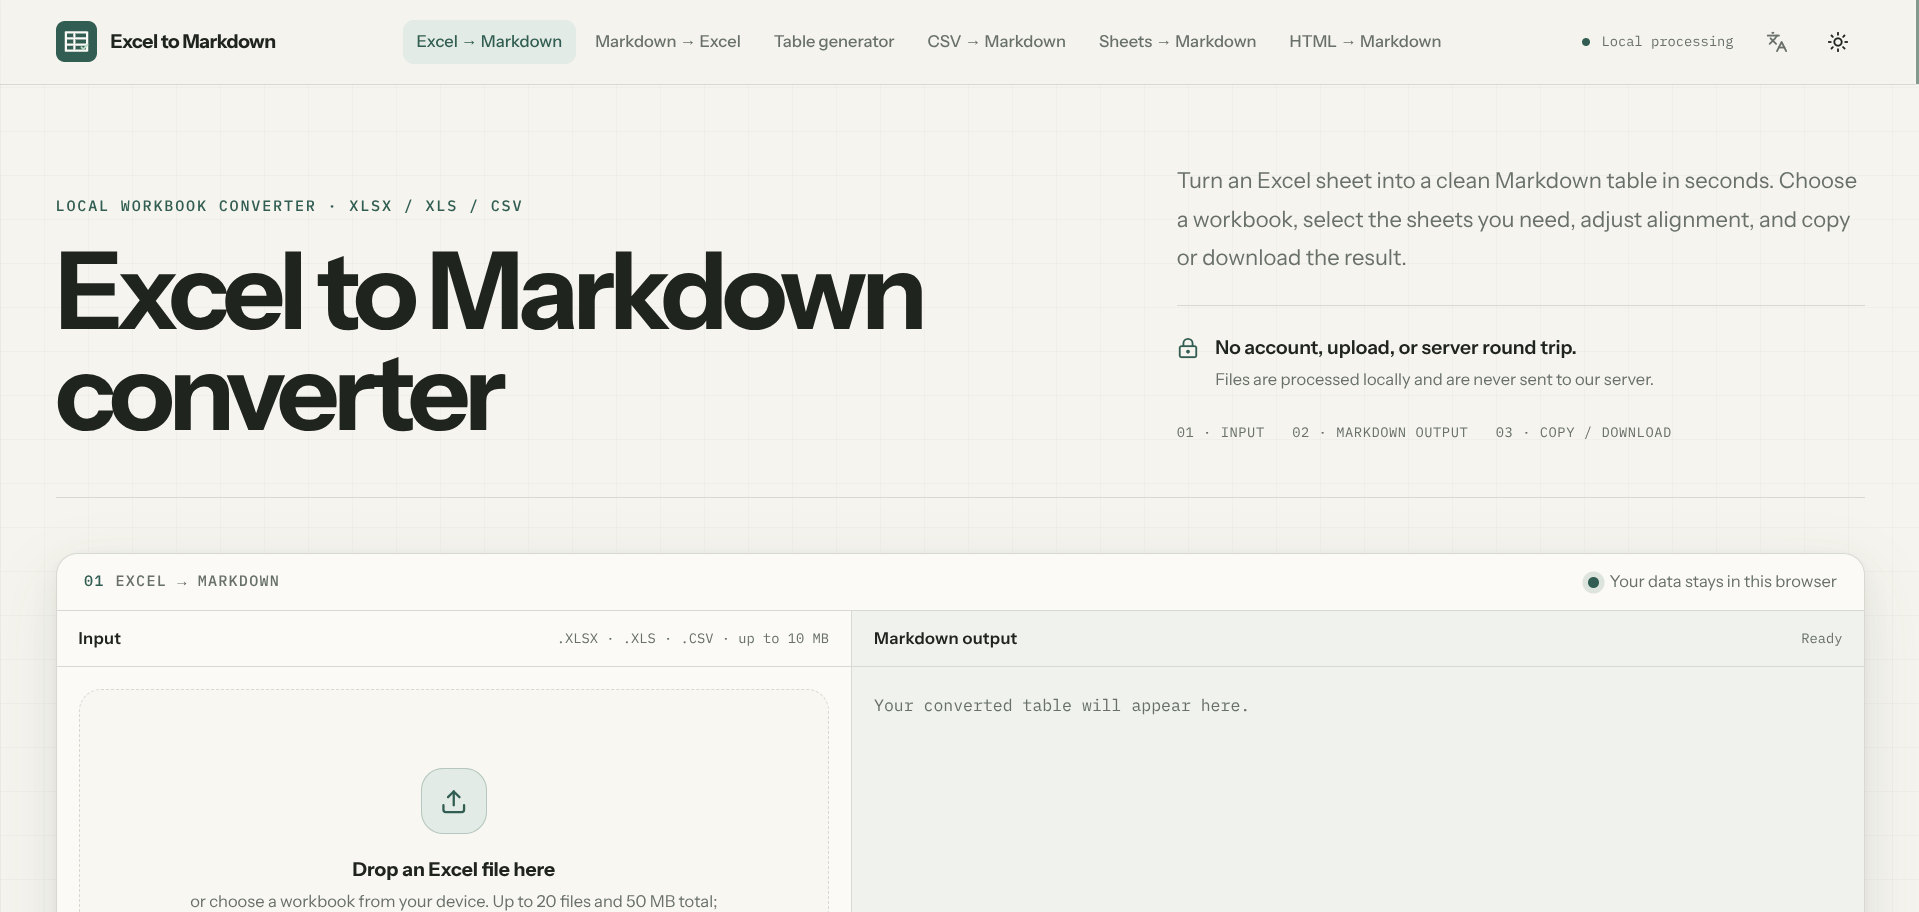1919x912 pixels.
Task: Click the 02 · MARKDOWN OUTPUT step label
Action: click(1380, 433)
